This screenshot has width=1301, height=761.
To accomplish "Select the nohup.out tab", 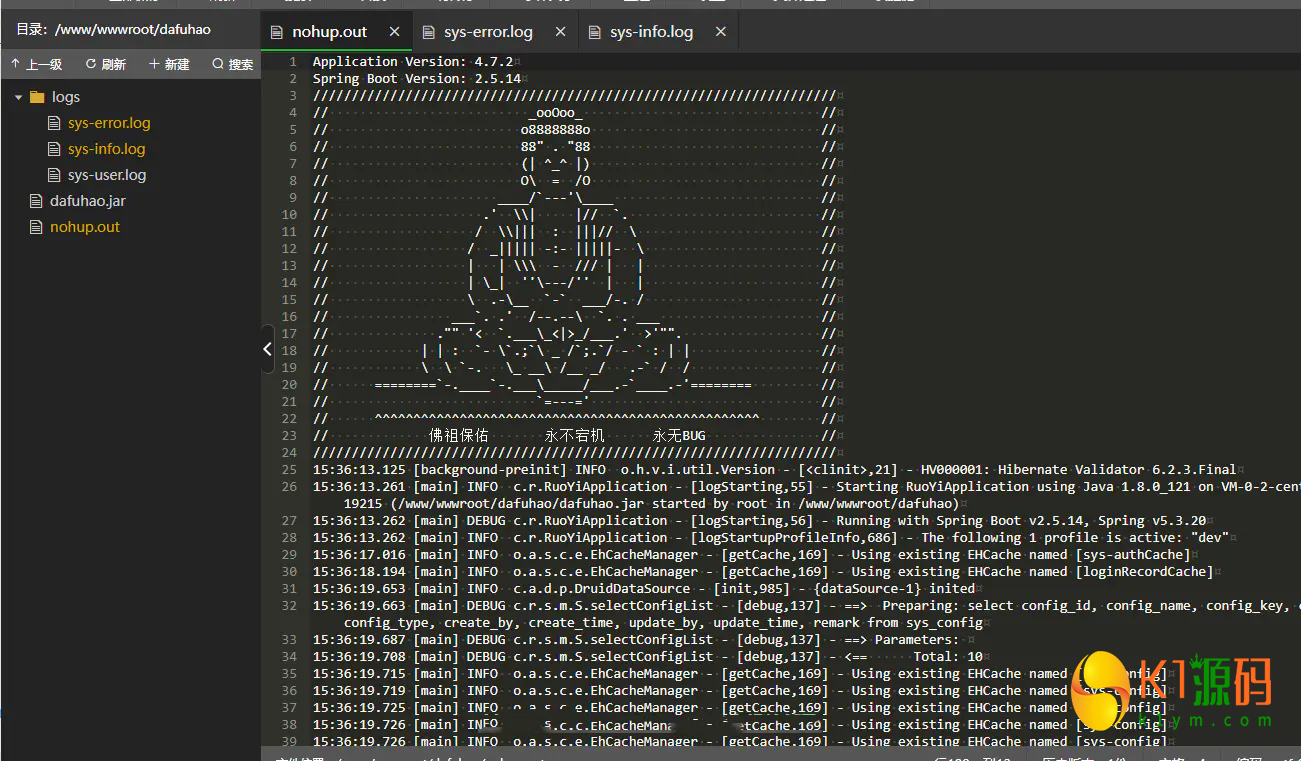I will click(x=329, y=32).
